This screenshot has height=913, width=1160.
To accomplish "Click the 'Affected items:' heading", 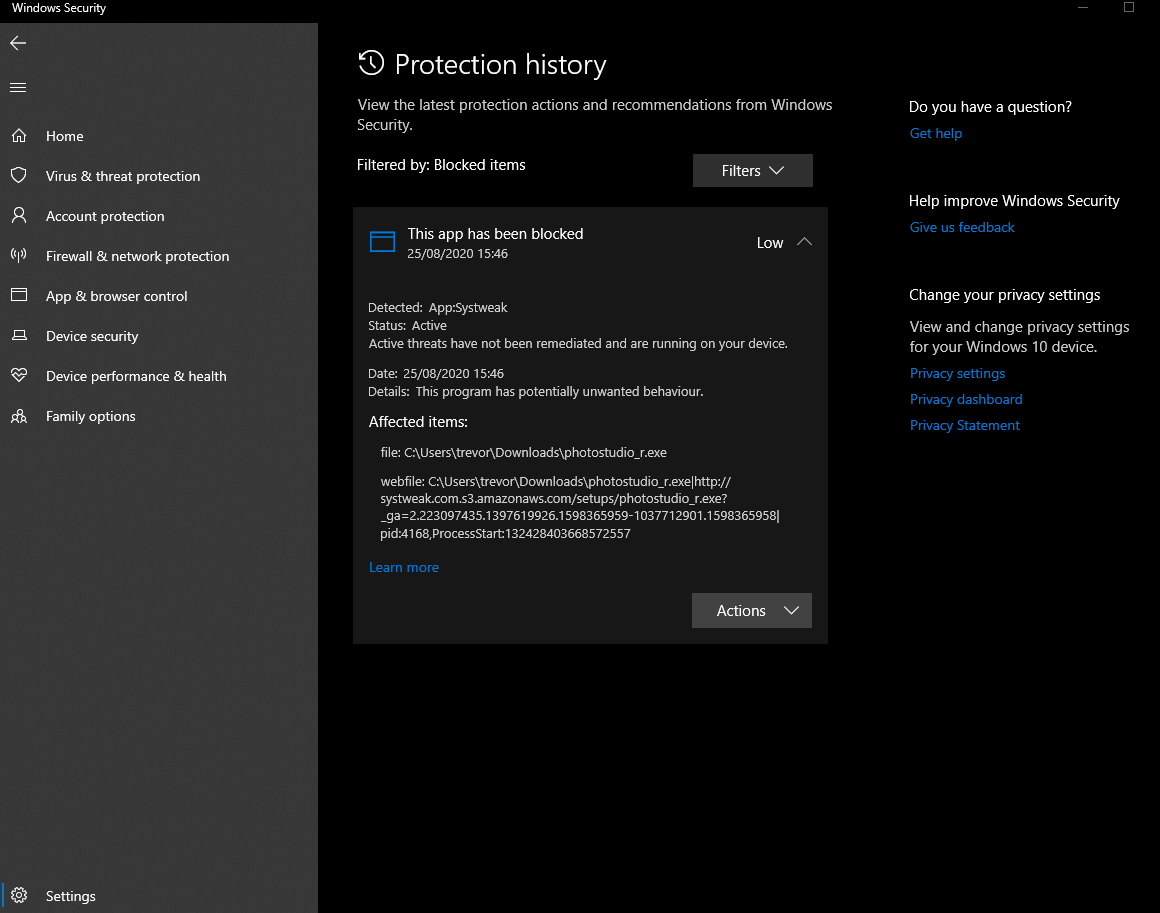I will coord(418,422).
